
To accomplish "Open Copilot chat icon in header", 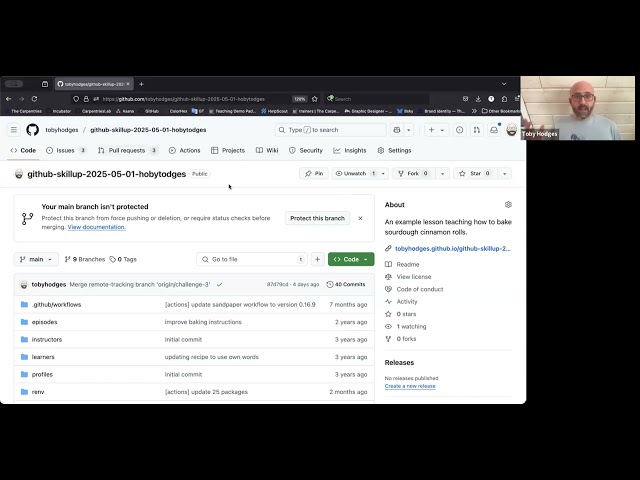I will pyautogui.click(x=397, y=130).
